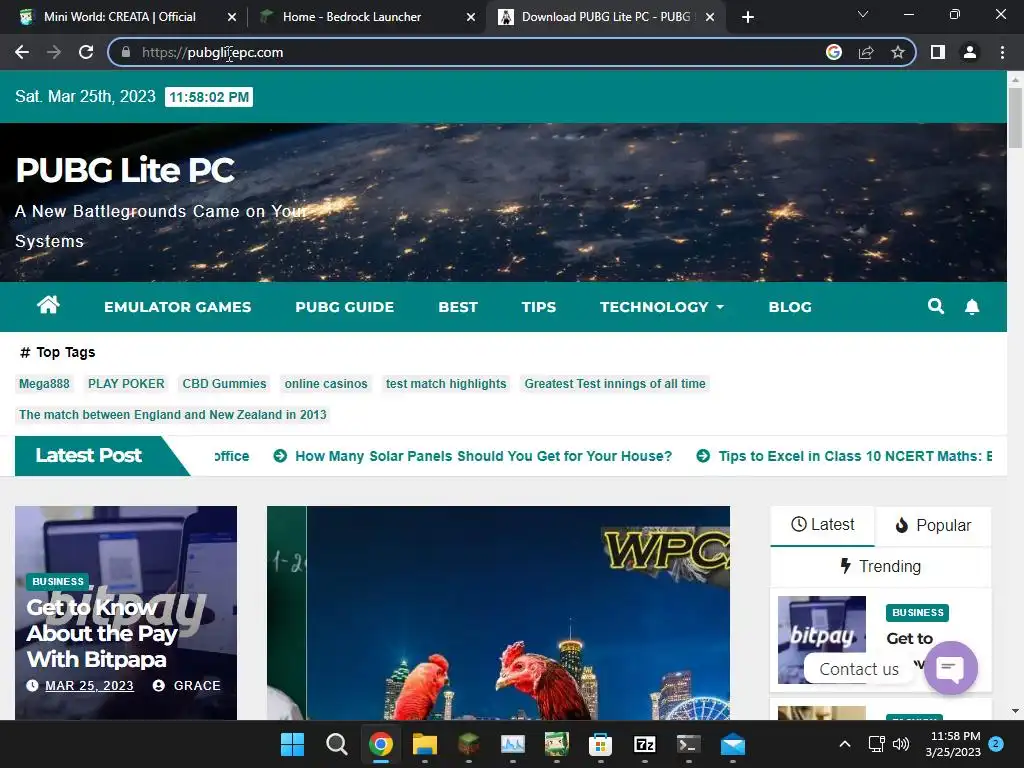
Task: Open Chrome profile avatar menu
Action: (x=970, y=52)
